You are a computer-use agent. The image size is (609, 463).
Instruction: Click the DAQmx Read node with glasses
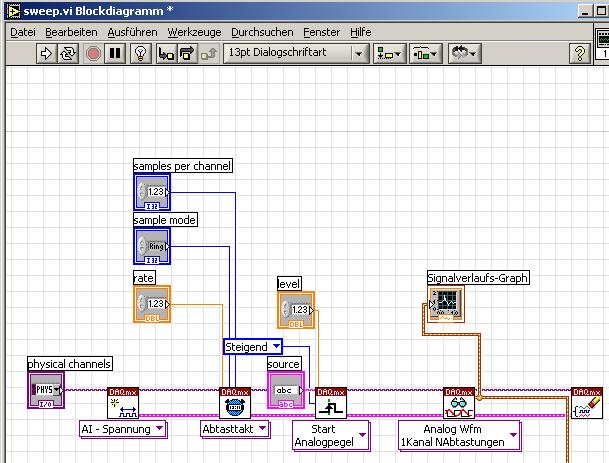(459, 403)
